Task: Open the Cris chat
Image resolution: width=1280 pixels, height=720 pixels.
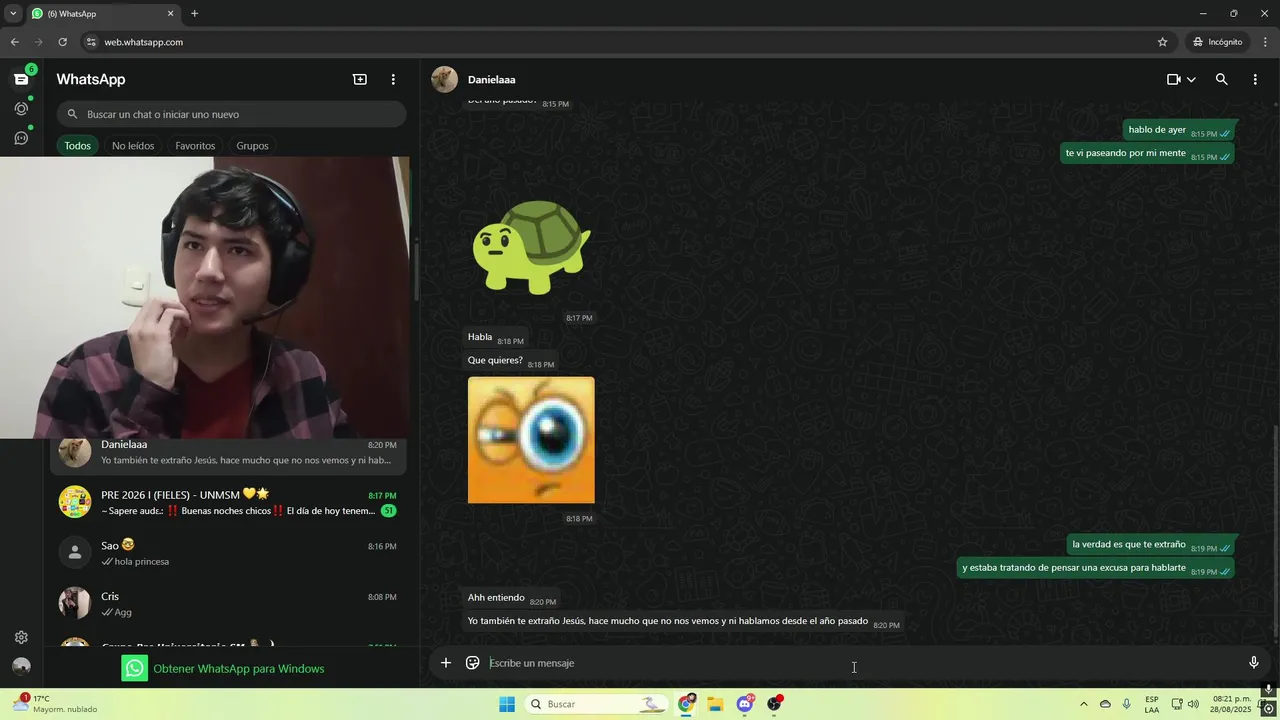Action: pyautogui.click(x=229, y=604)
